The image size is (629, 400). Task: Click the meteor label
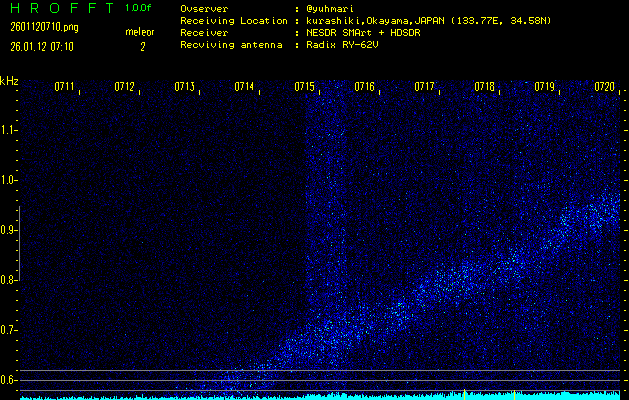pos(140,32)
